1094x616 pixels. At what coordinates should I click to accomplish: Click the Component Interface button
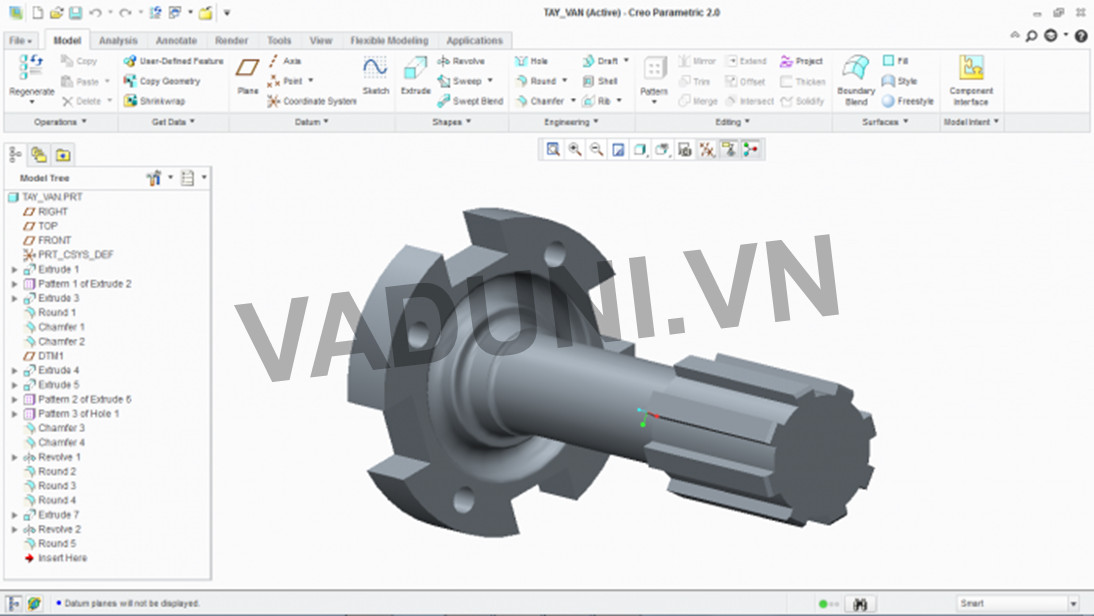(x=971, y=81)
